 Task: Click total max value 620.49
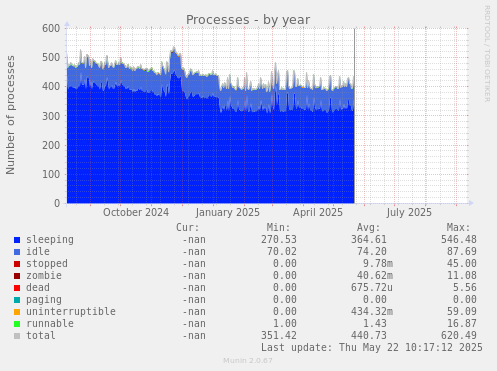coord(459,336)
